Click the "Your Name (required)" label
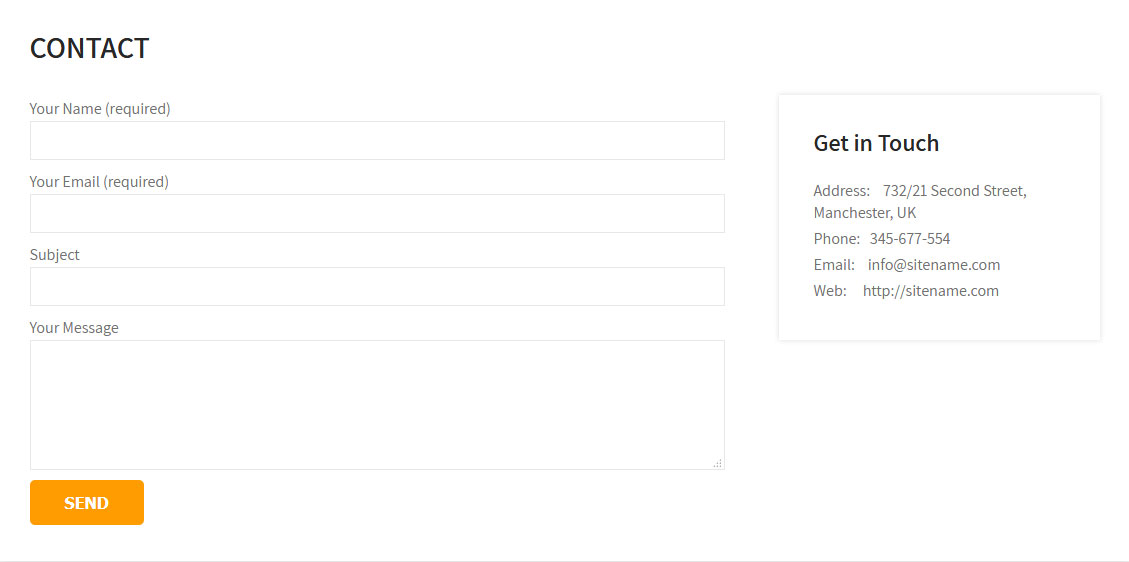The height and width of the screenshot is (562, 1129). [x=100, y=109]
